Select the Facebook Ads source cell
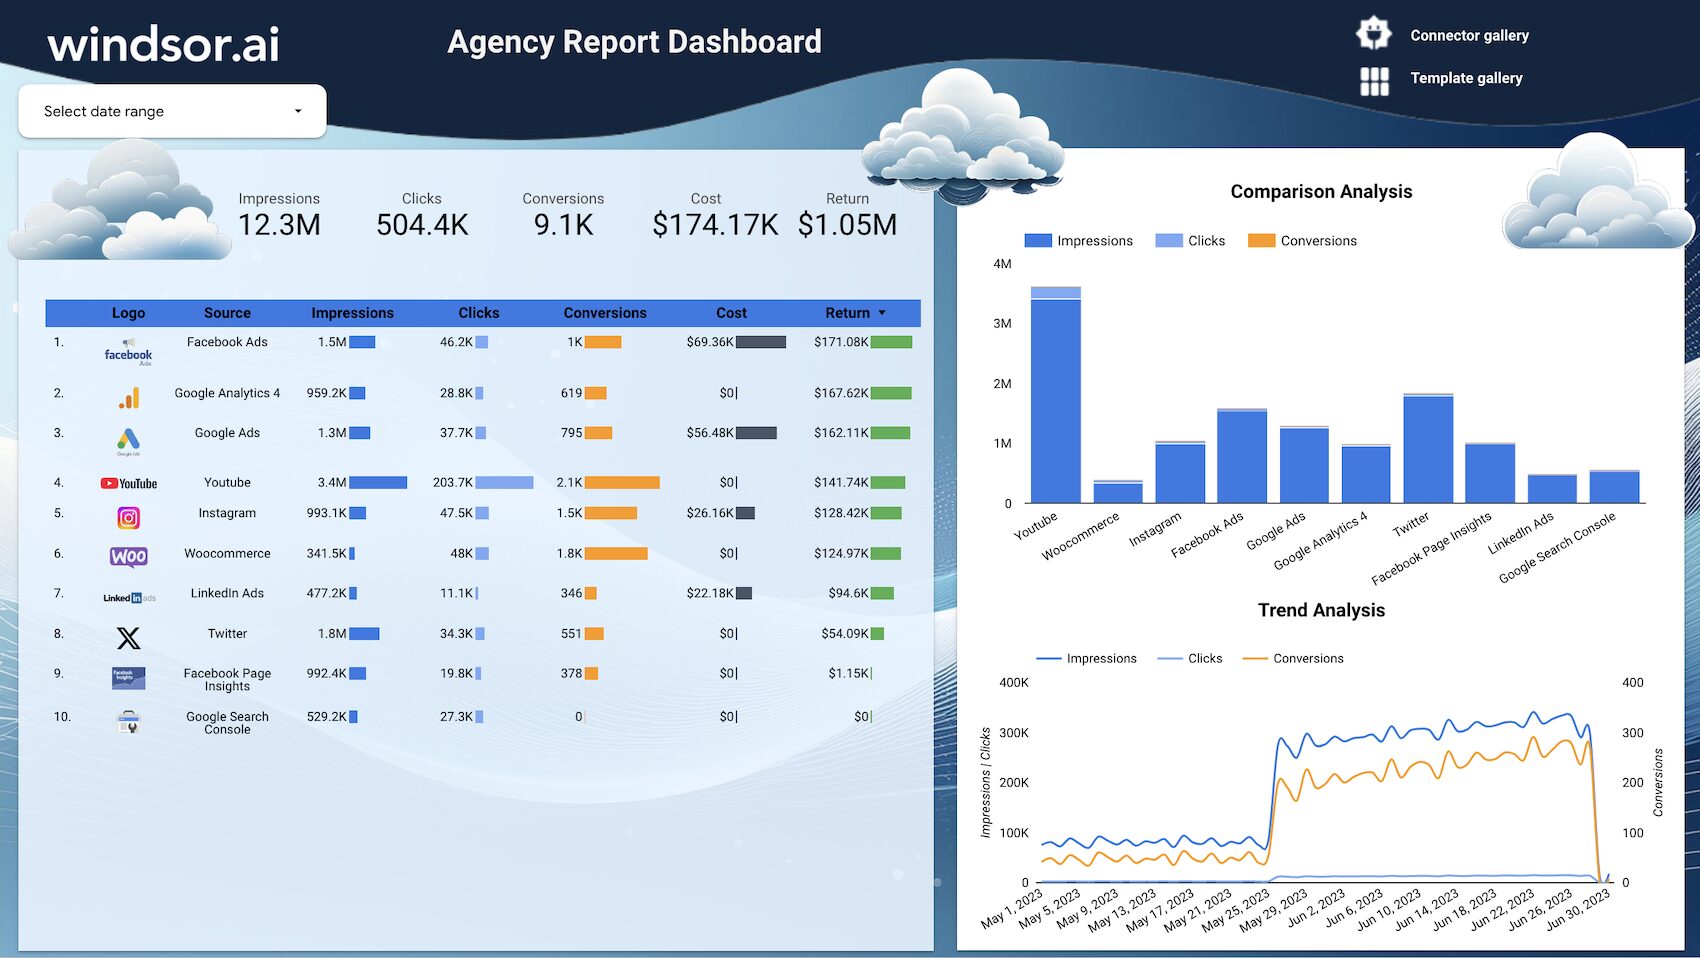 click(227, 342)
